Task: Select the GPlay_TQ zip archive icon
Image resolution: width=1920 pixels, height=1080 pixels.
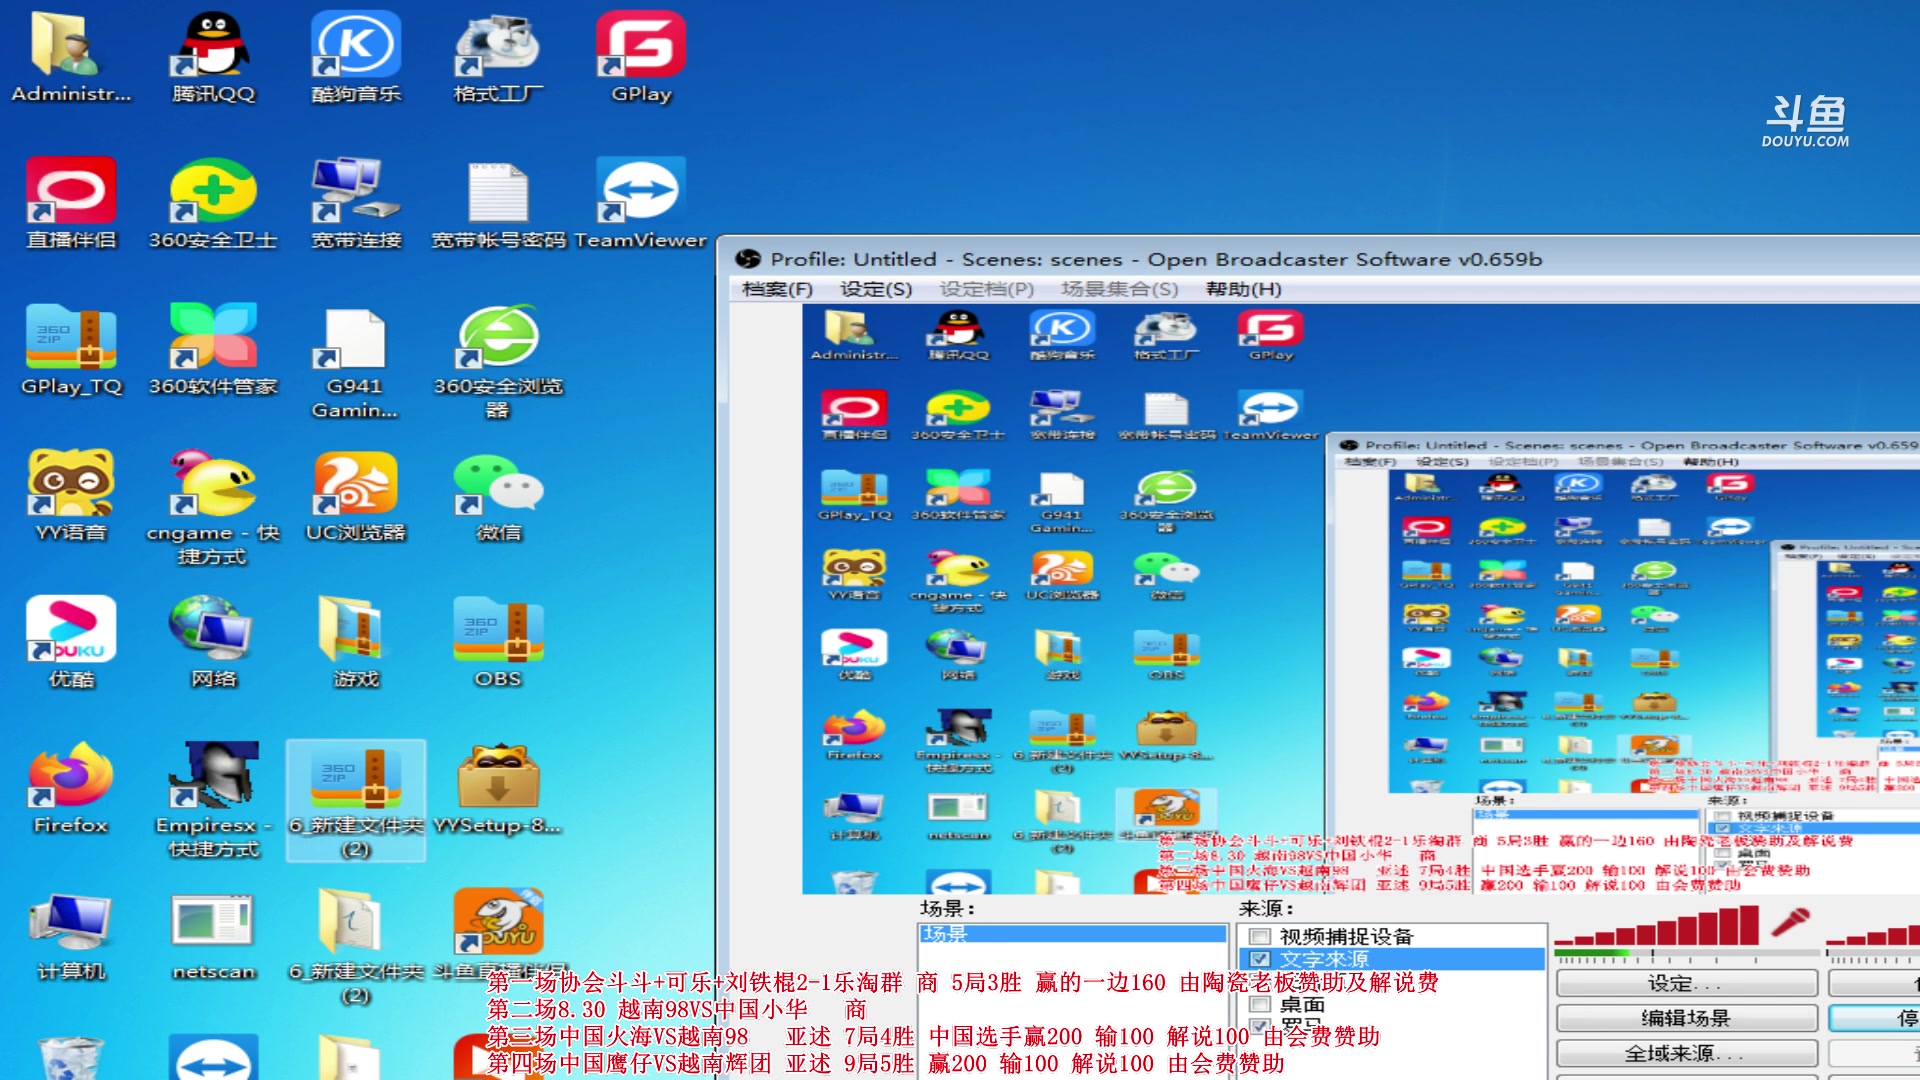Action: [70, 350]
